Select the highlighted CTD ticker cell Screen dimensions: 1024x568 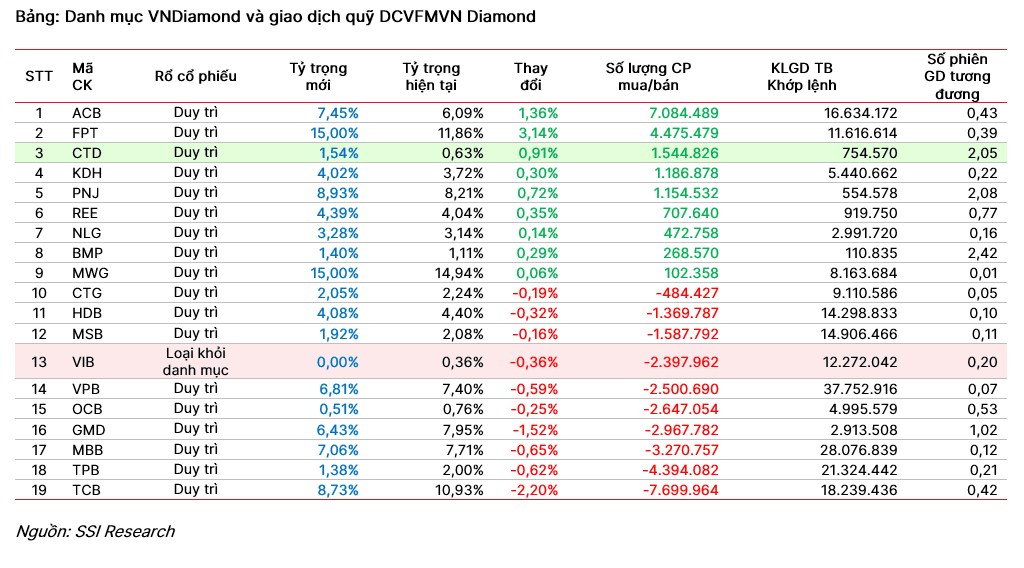click(86, 153)
